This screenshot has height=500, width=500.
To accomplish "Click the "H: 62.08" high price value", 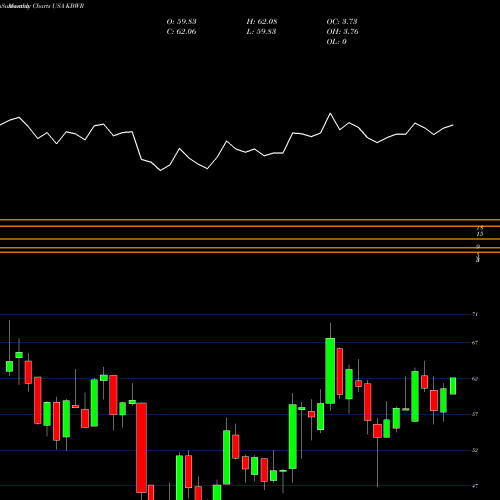I will click(x=262, y=22).
